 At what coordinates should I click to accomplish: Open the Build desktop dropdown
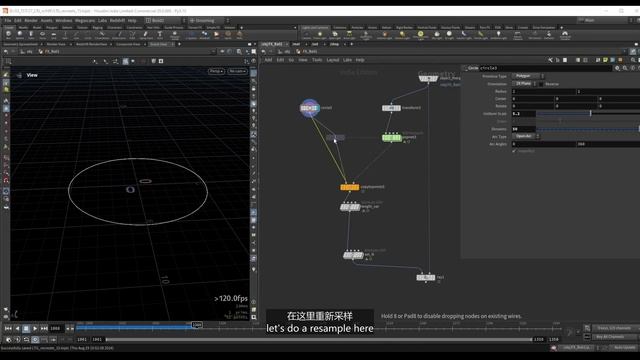click(165, 20)
